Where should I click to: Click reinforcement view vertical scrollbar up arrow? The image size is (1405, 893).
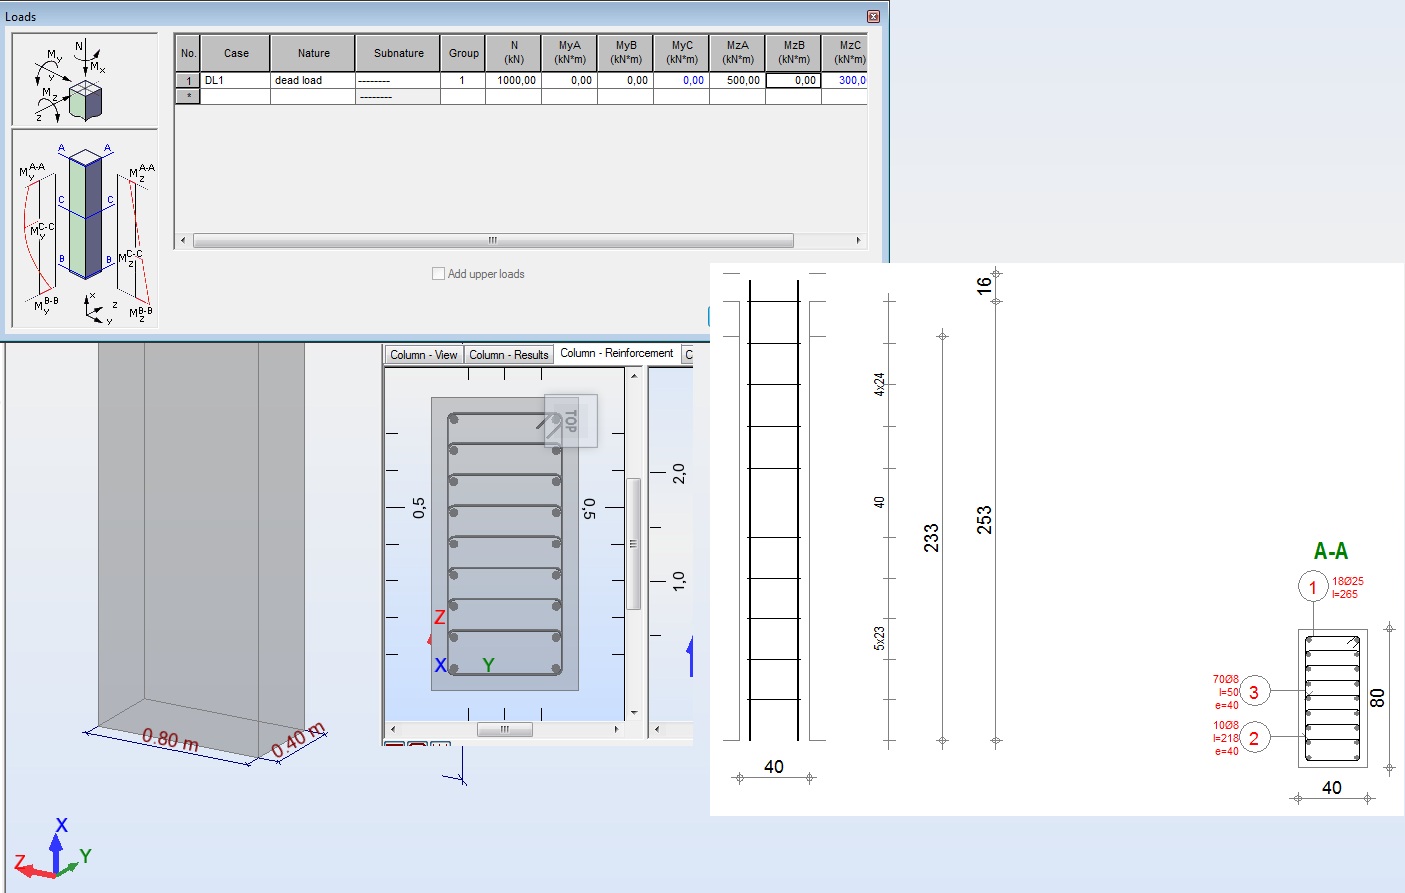point(633,374)
